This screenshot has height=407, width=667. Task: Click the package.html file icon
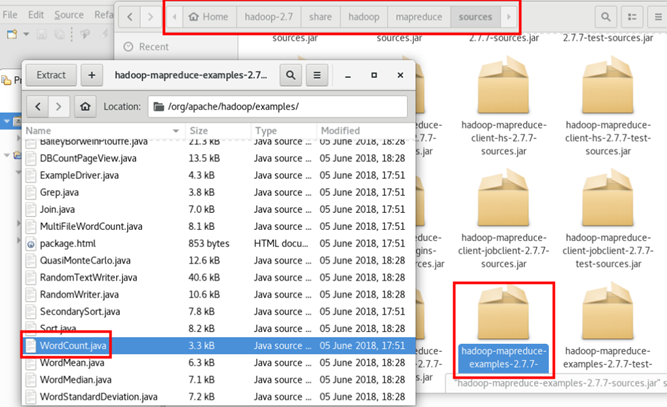pyautogui.click(x=31, y=244)
